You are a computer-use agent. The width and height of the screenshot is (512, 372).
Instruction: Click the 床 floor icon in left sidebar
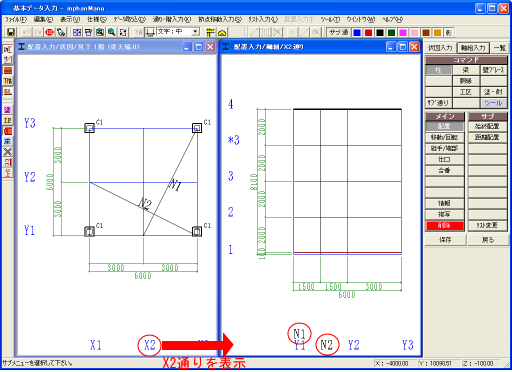pyautogui.click(x=8, y=141)
